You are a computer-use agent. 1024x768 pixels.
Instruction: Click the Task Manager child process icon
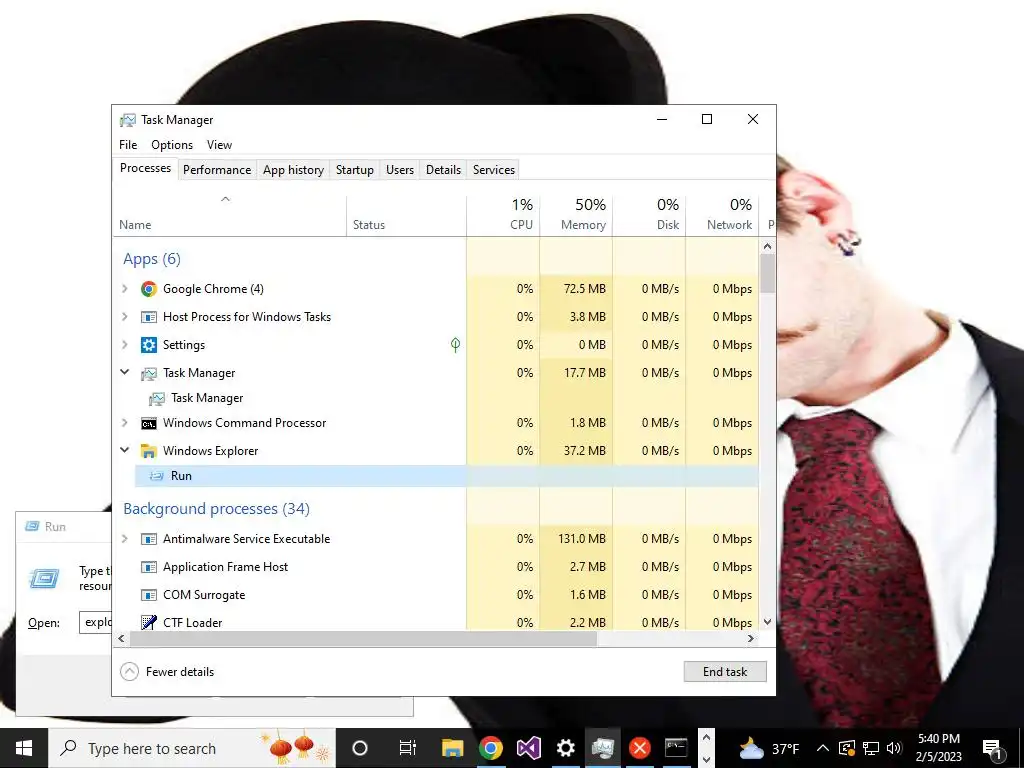tap(157, 398)
